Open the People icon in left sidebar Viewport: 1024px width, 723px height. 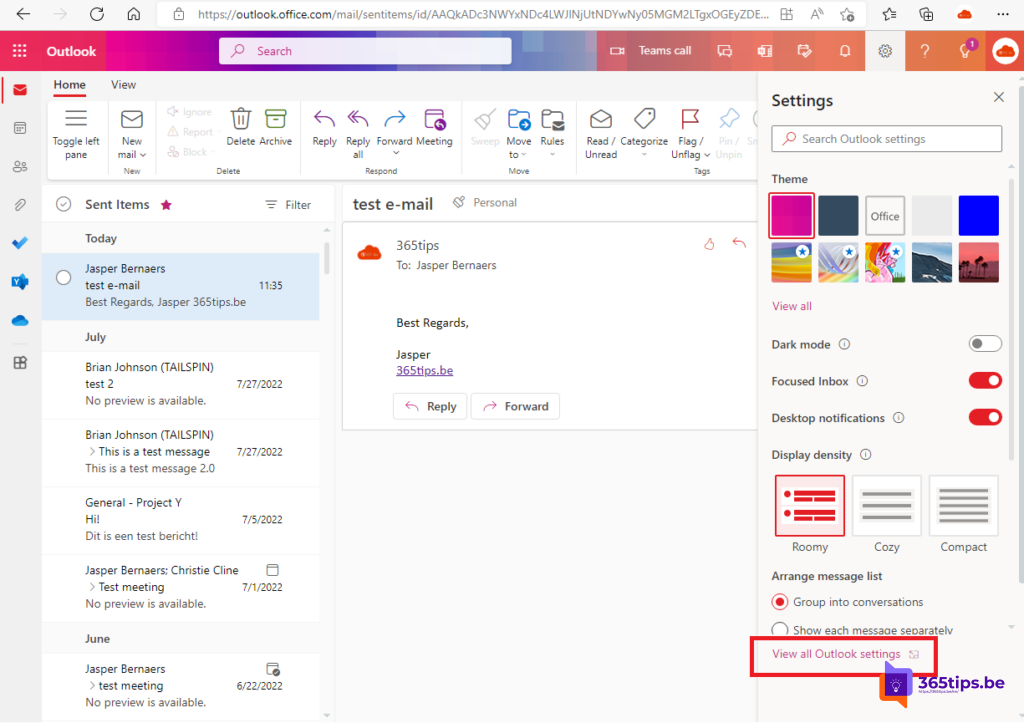[20, 166]
